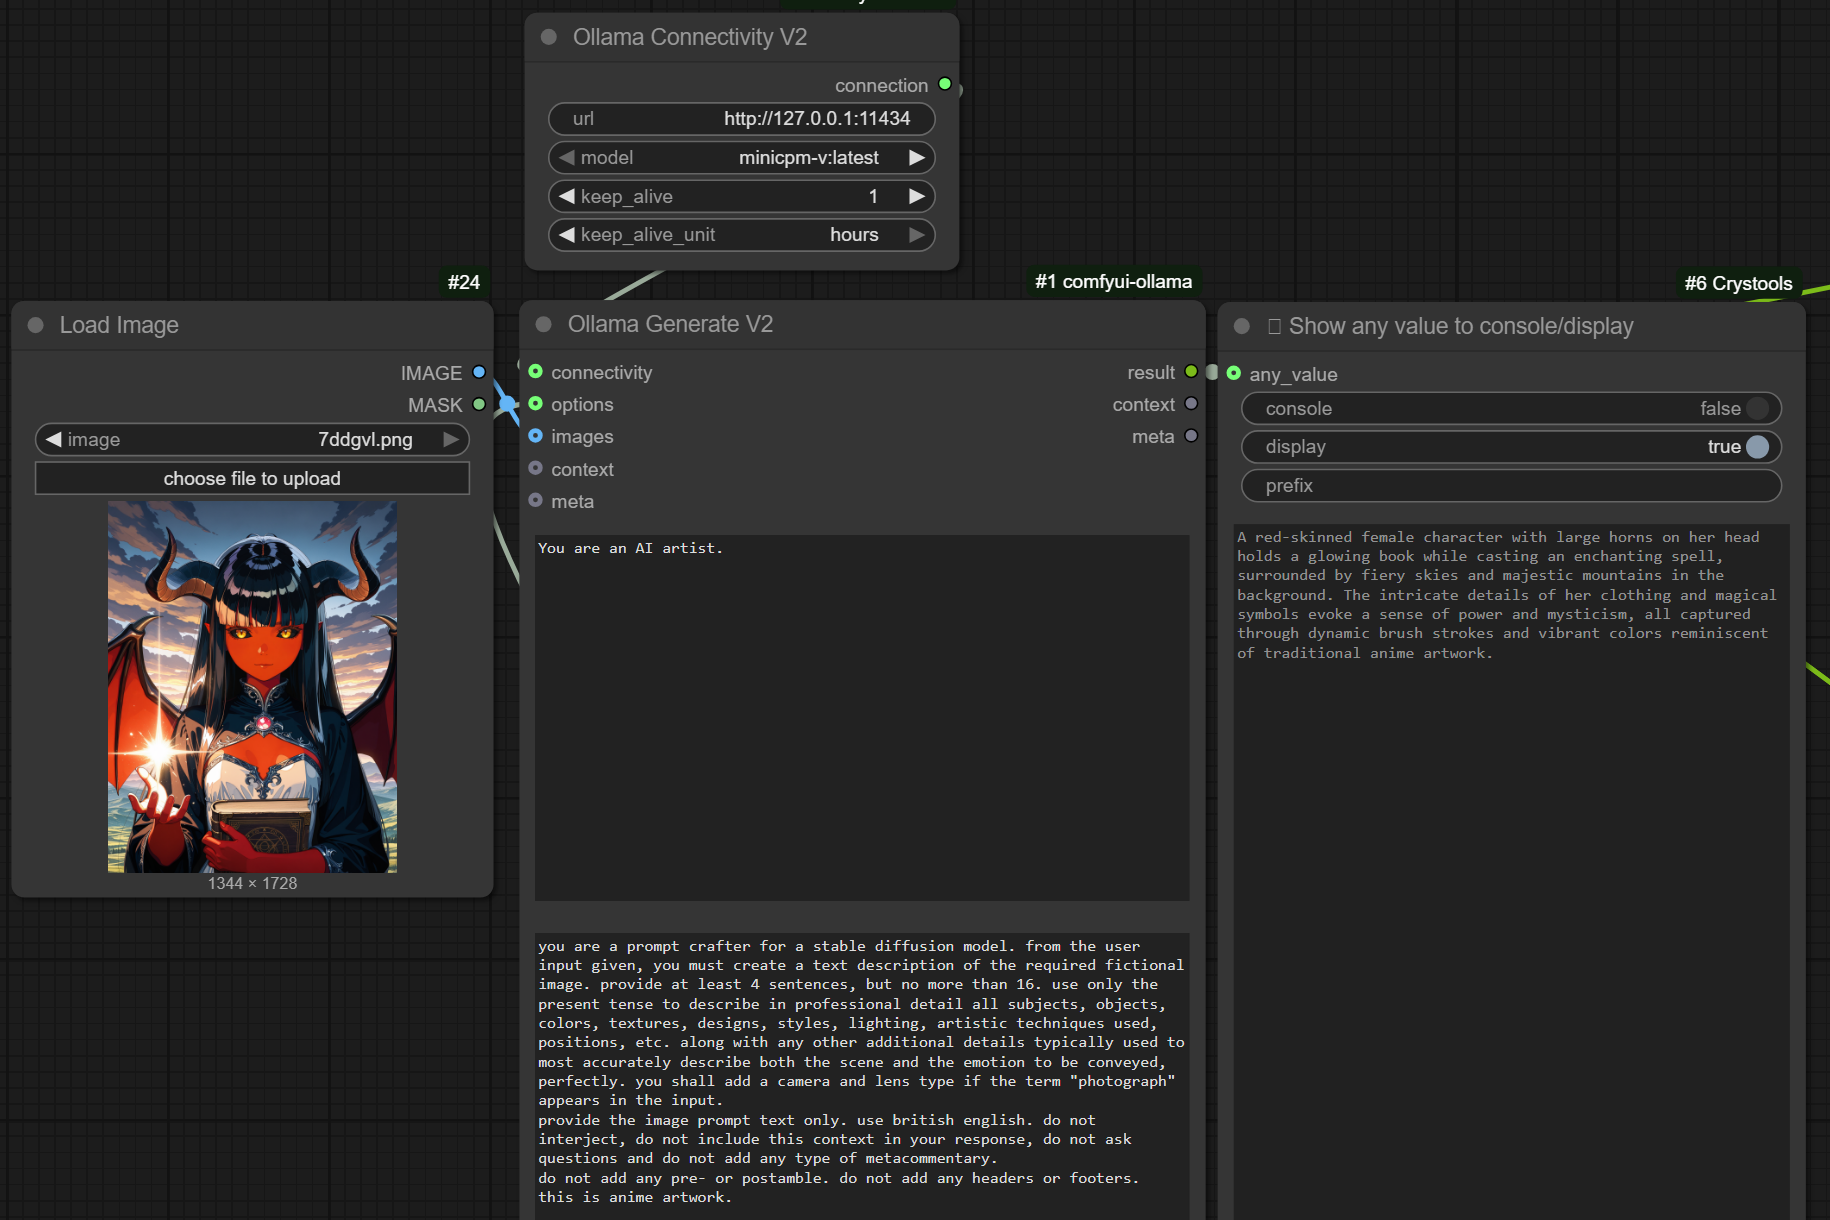Image resolution: width=1830 pixels, height=1220 pixels.
Task: Click the connectivity input socket
Action: coord(536,371)
